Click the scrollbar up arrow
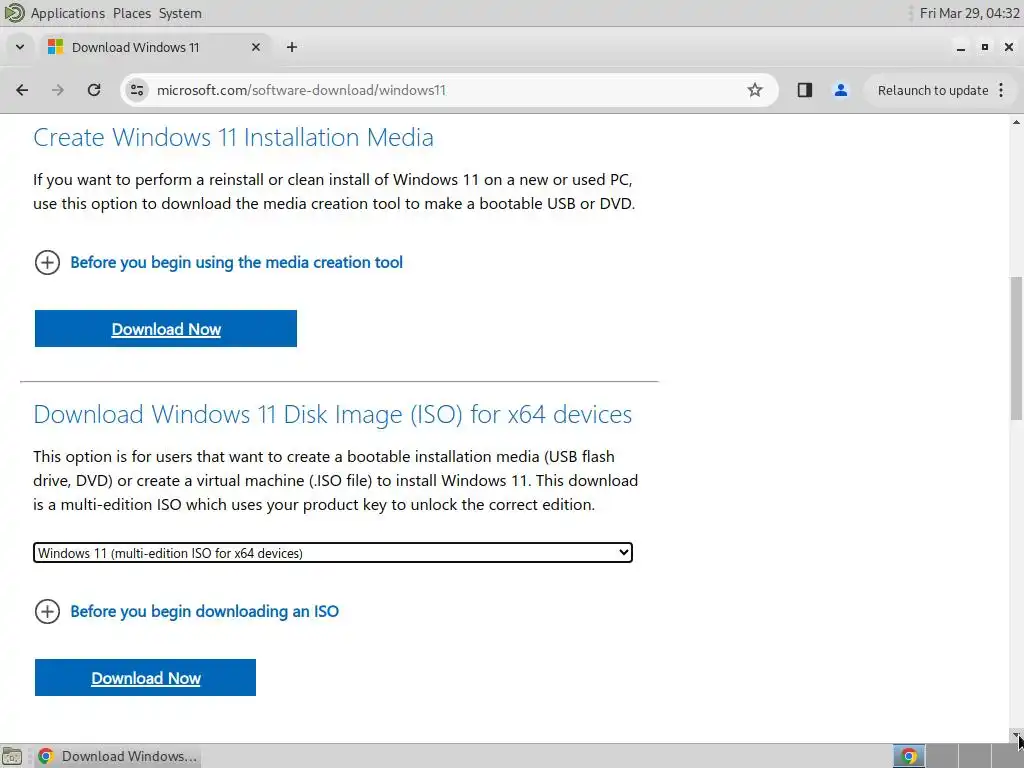The height and width of the screenshot is (768, 1024). (x=1016, y=122)
